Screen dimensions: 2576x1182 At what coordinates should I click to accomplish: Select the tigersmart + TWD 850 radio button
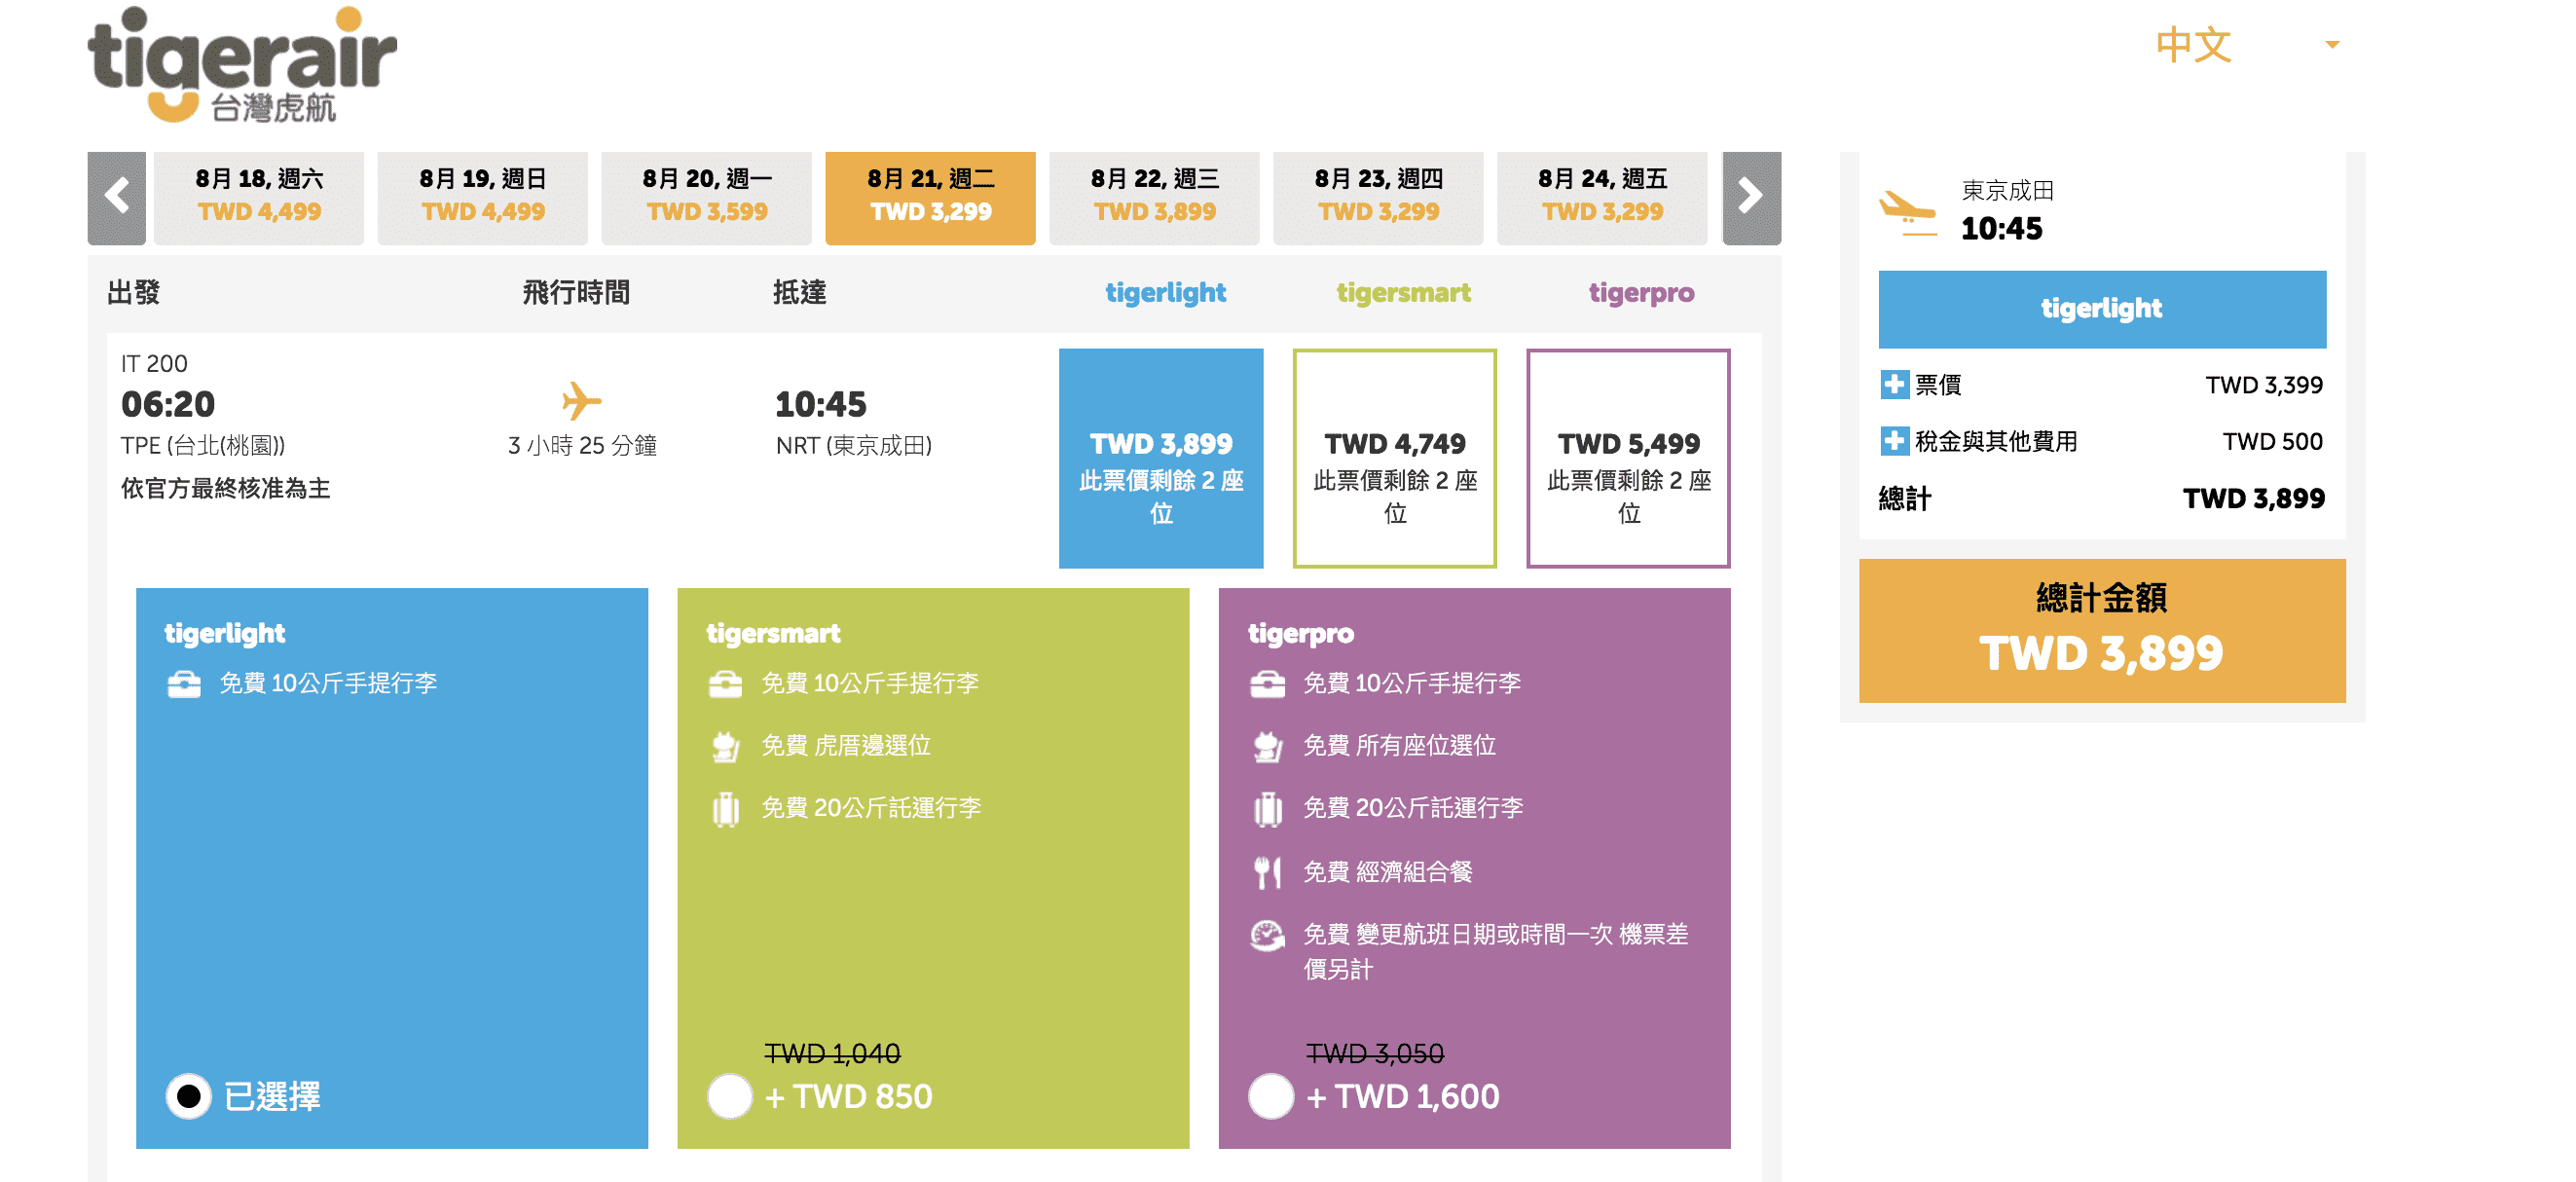[x=730, y=1096]
